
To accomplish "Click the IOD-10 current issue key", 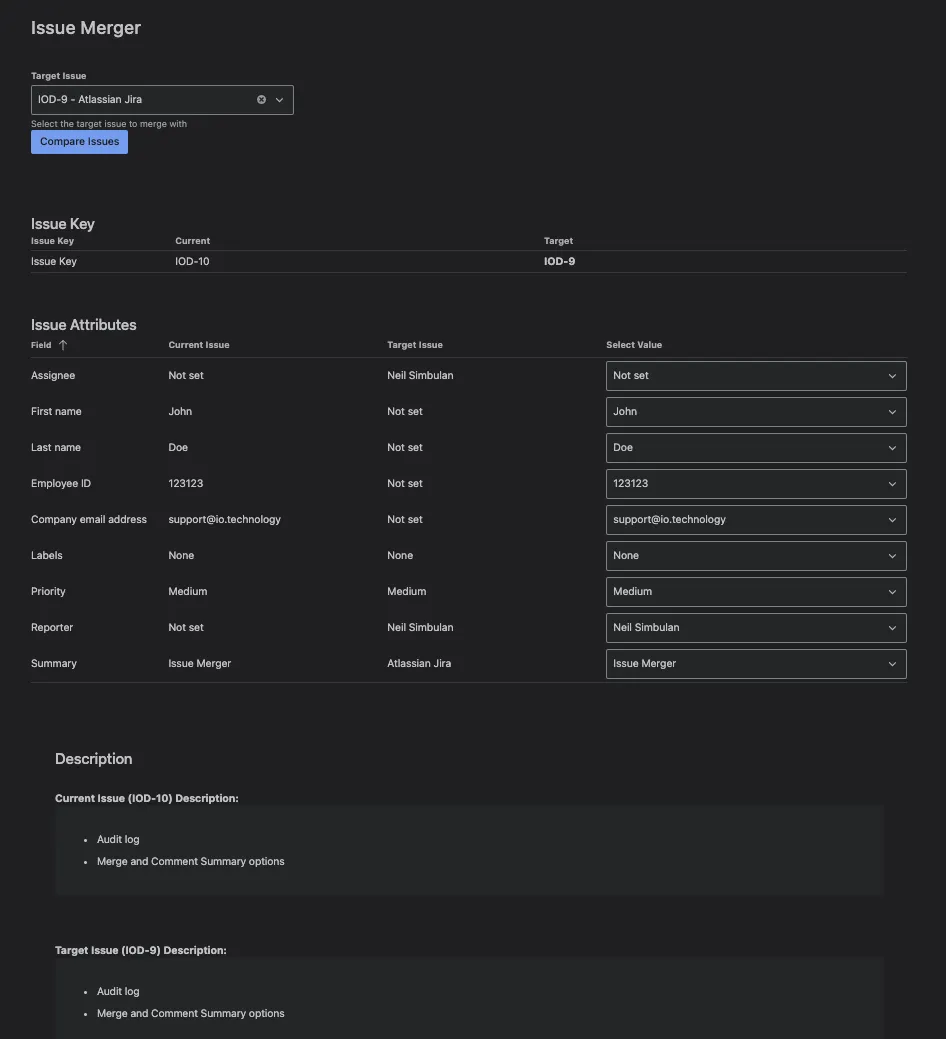I will (192, 261).
